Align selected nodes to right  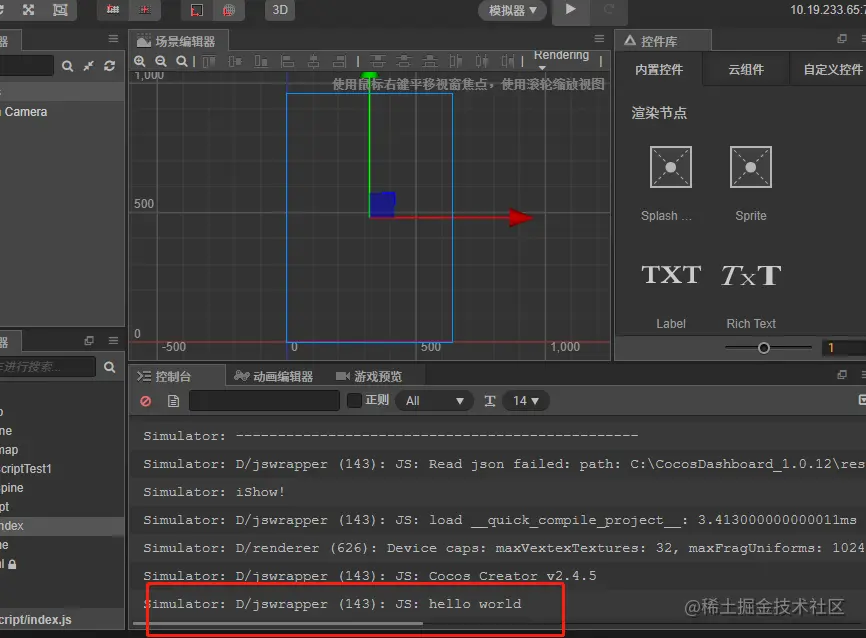(x=339, y=61)
